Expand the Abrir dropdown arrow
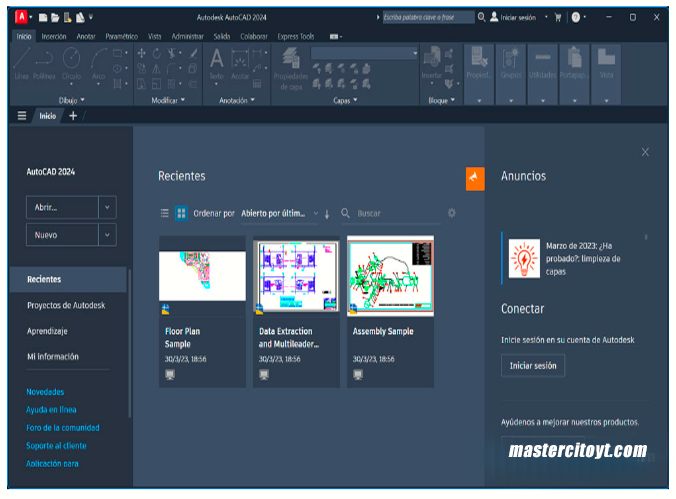The width and height of the screenshot is (676, 499). tap(107, 207)
